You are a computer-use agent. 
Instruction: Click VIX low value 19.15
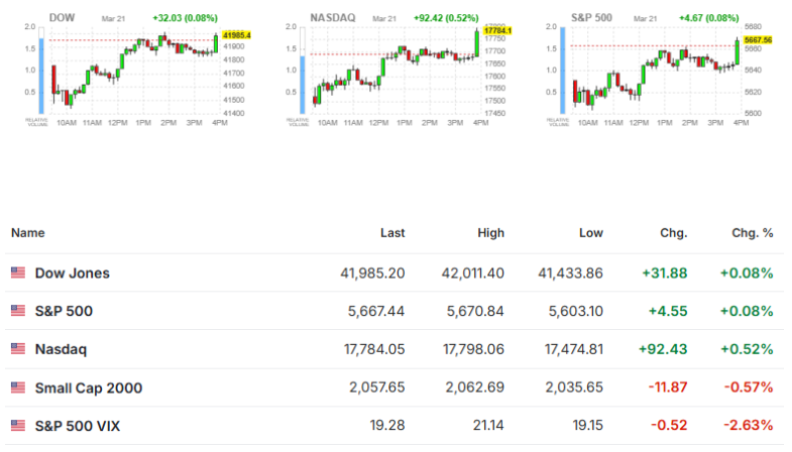587,425
